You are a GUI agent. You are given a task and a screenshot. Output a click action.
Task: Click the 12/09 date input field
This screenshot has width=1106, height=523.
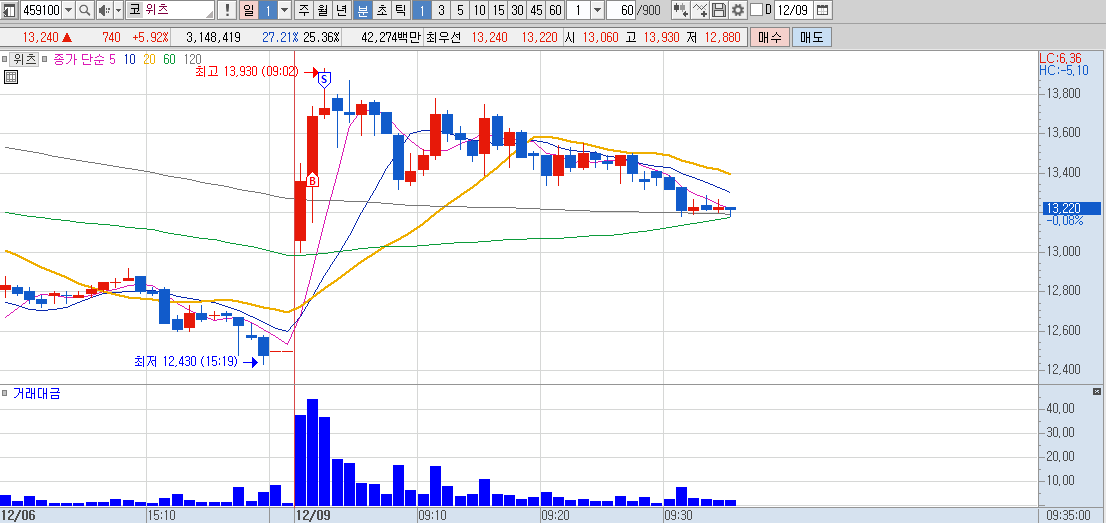coord(793,10)
